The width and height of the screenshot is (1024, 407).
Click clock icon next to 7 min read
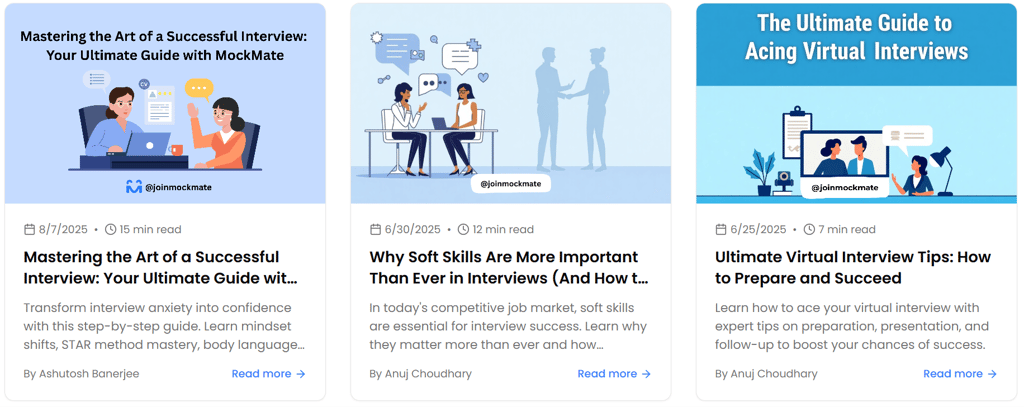[808, 229]
